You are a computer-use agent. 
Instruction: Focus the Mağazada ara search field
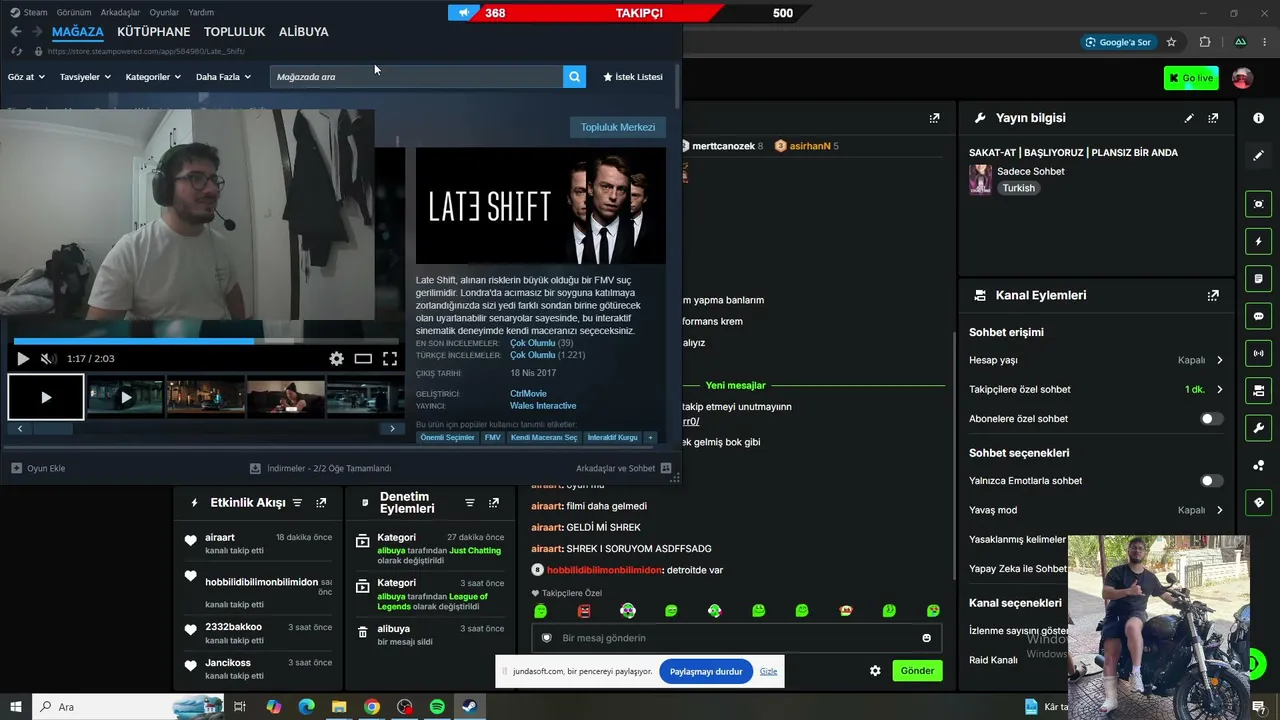coord(416,77)
